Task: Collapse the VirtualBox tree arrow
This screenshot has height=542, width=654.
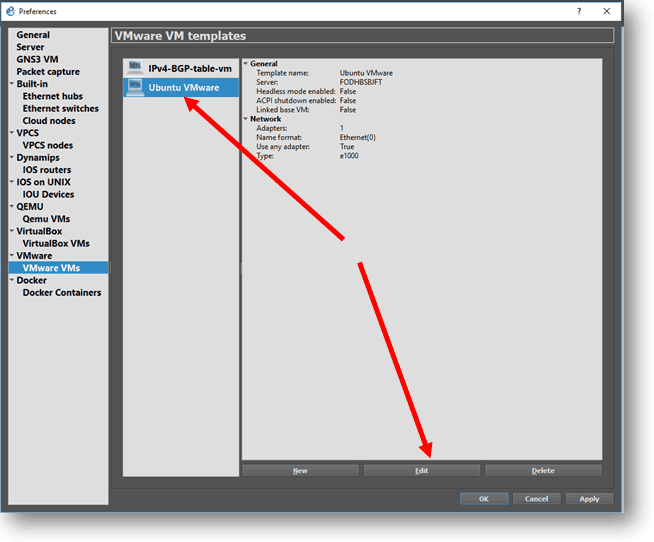Action: point(12,231)
